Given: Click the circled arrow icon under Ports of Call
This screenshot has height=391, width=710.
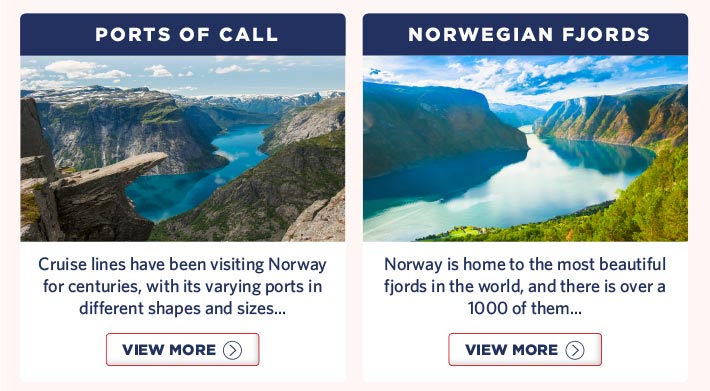Looking at the screenshot, I should (x=232, y=350).
